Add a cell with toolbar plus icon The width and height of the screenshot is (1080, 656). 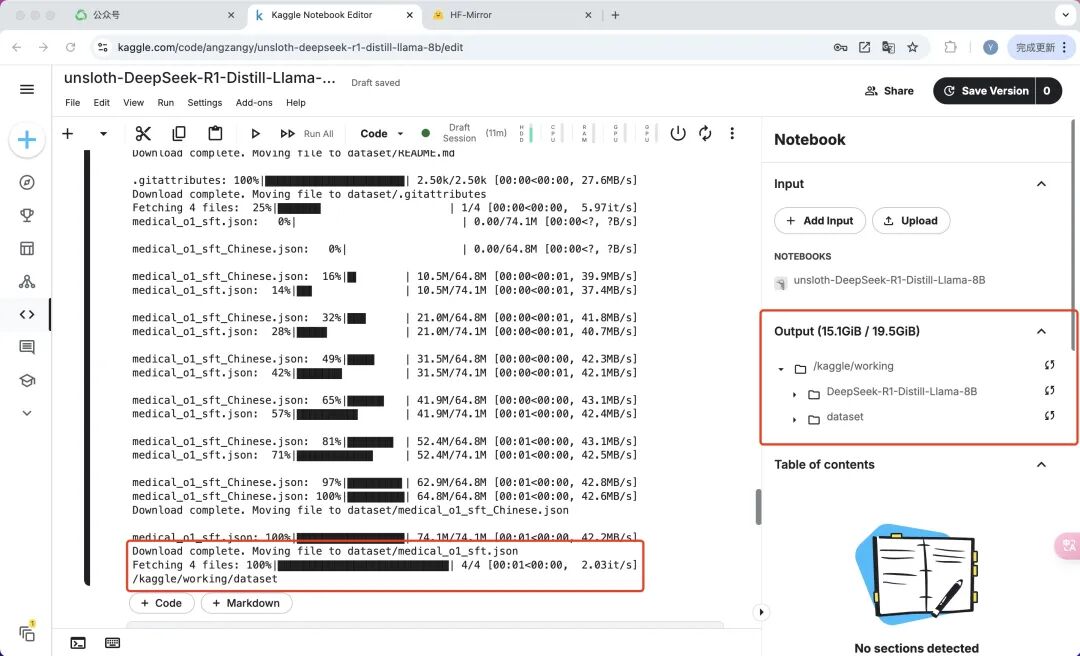tap(68, 133)
